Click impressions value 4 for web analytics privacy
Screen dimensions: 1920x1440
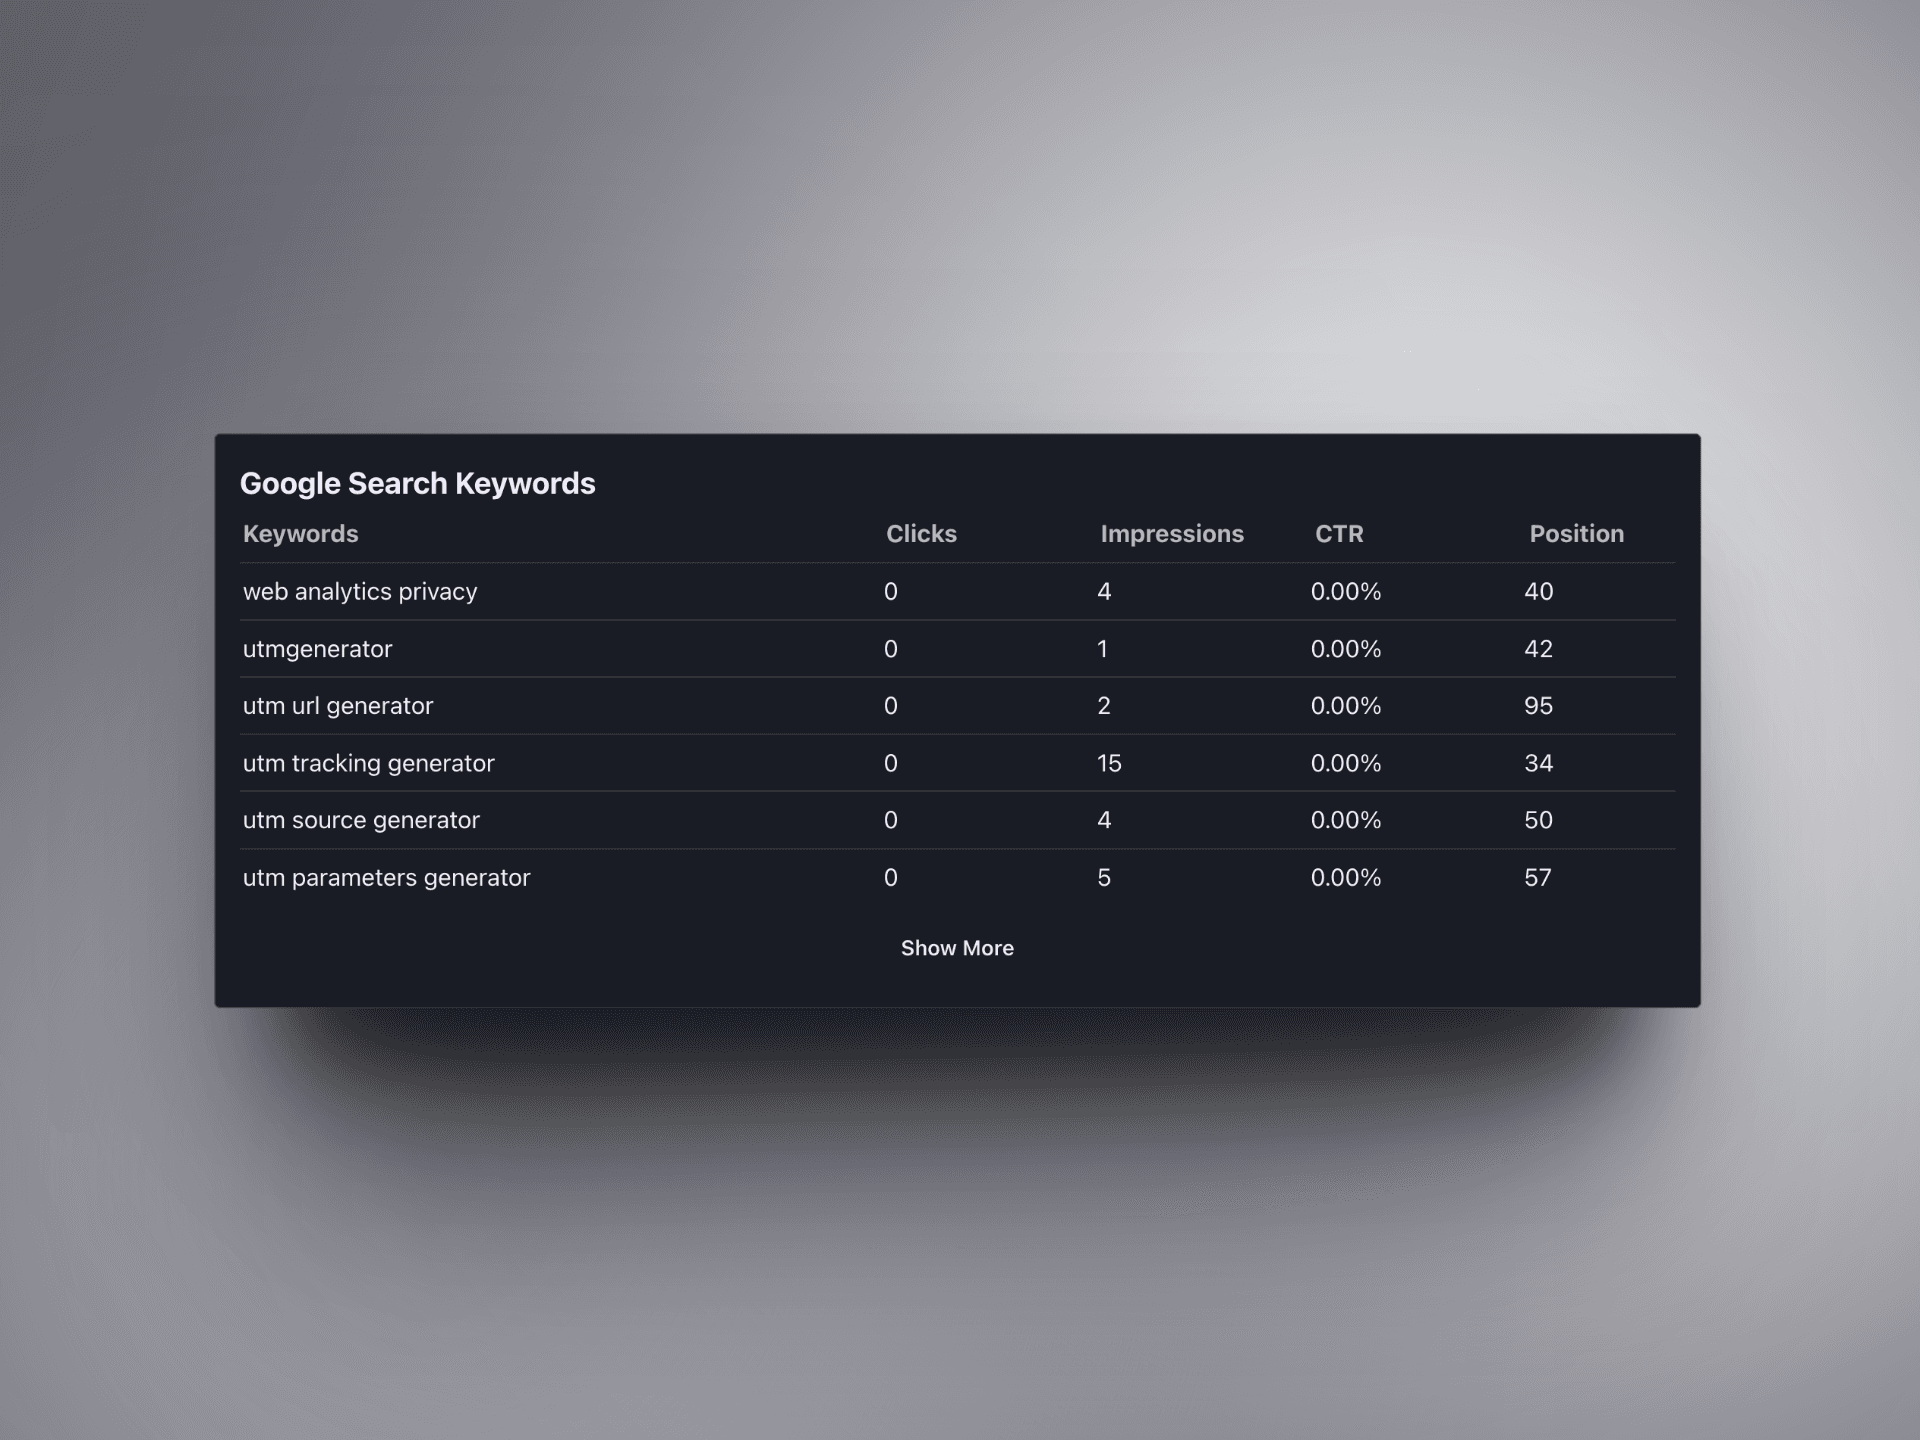tap(1104, 592)
